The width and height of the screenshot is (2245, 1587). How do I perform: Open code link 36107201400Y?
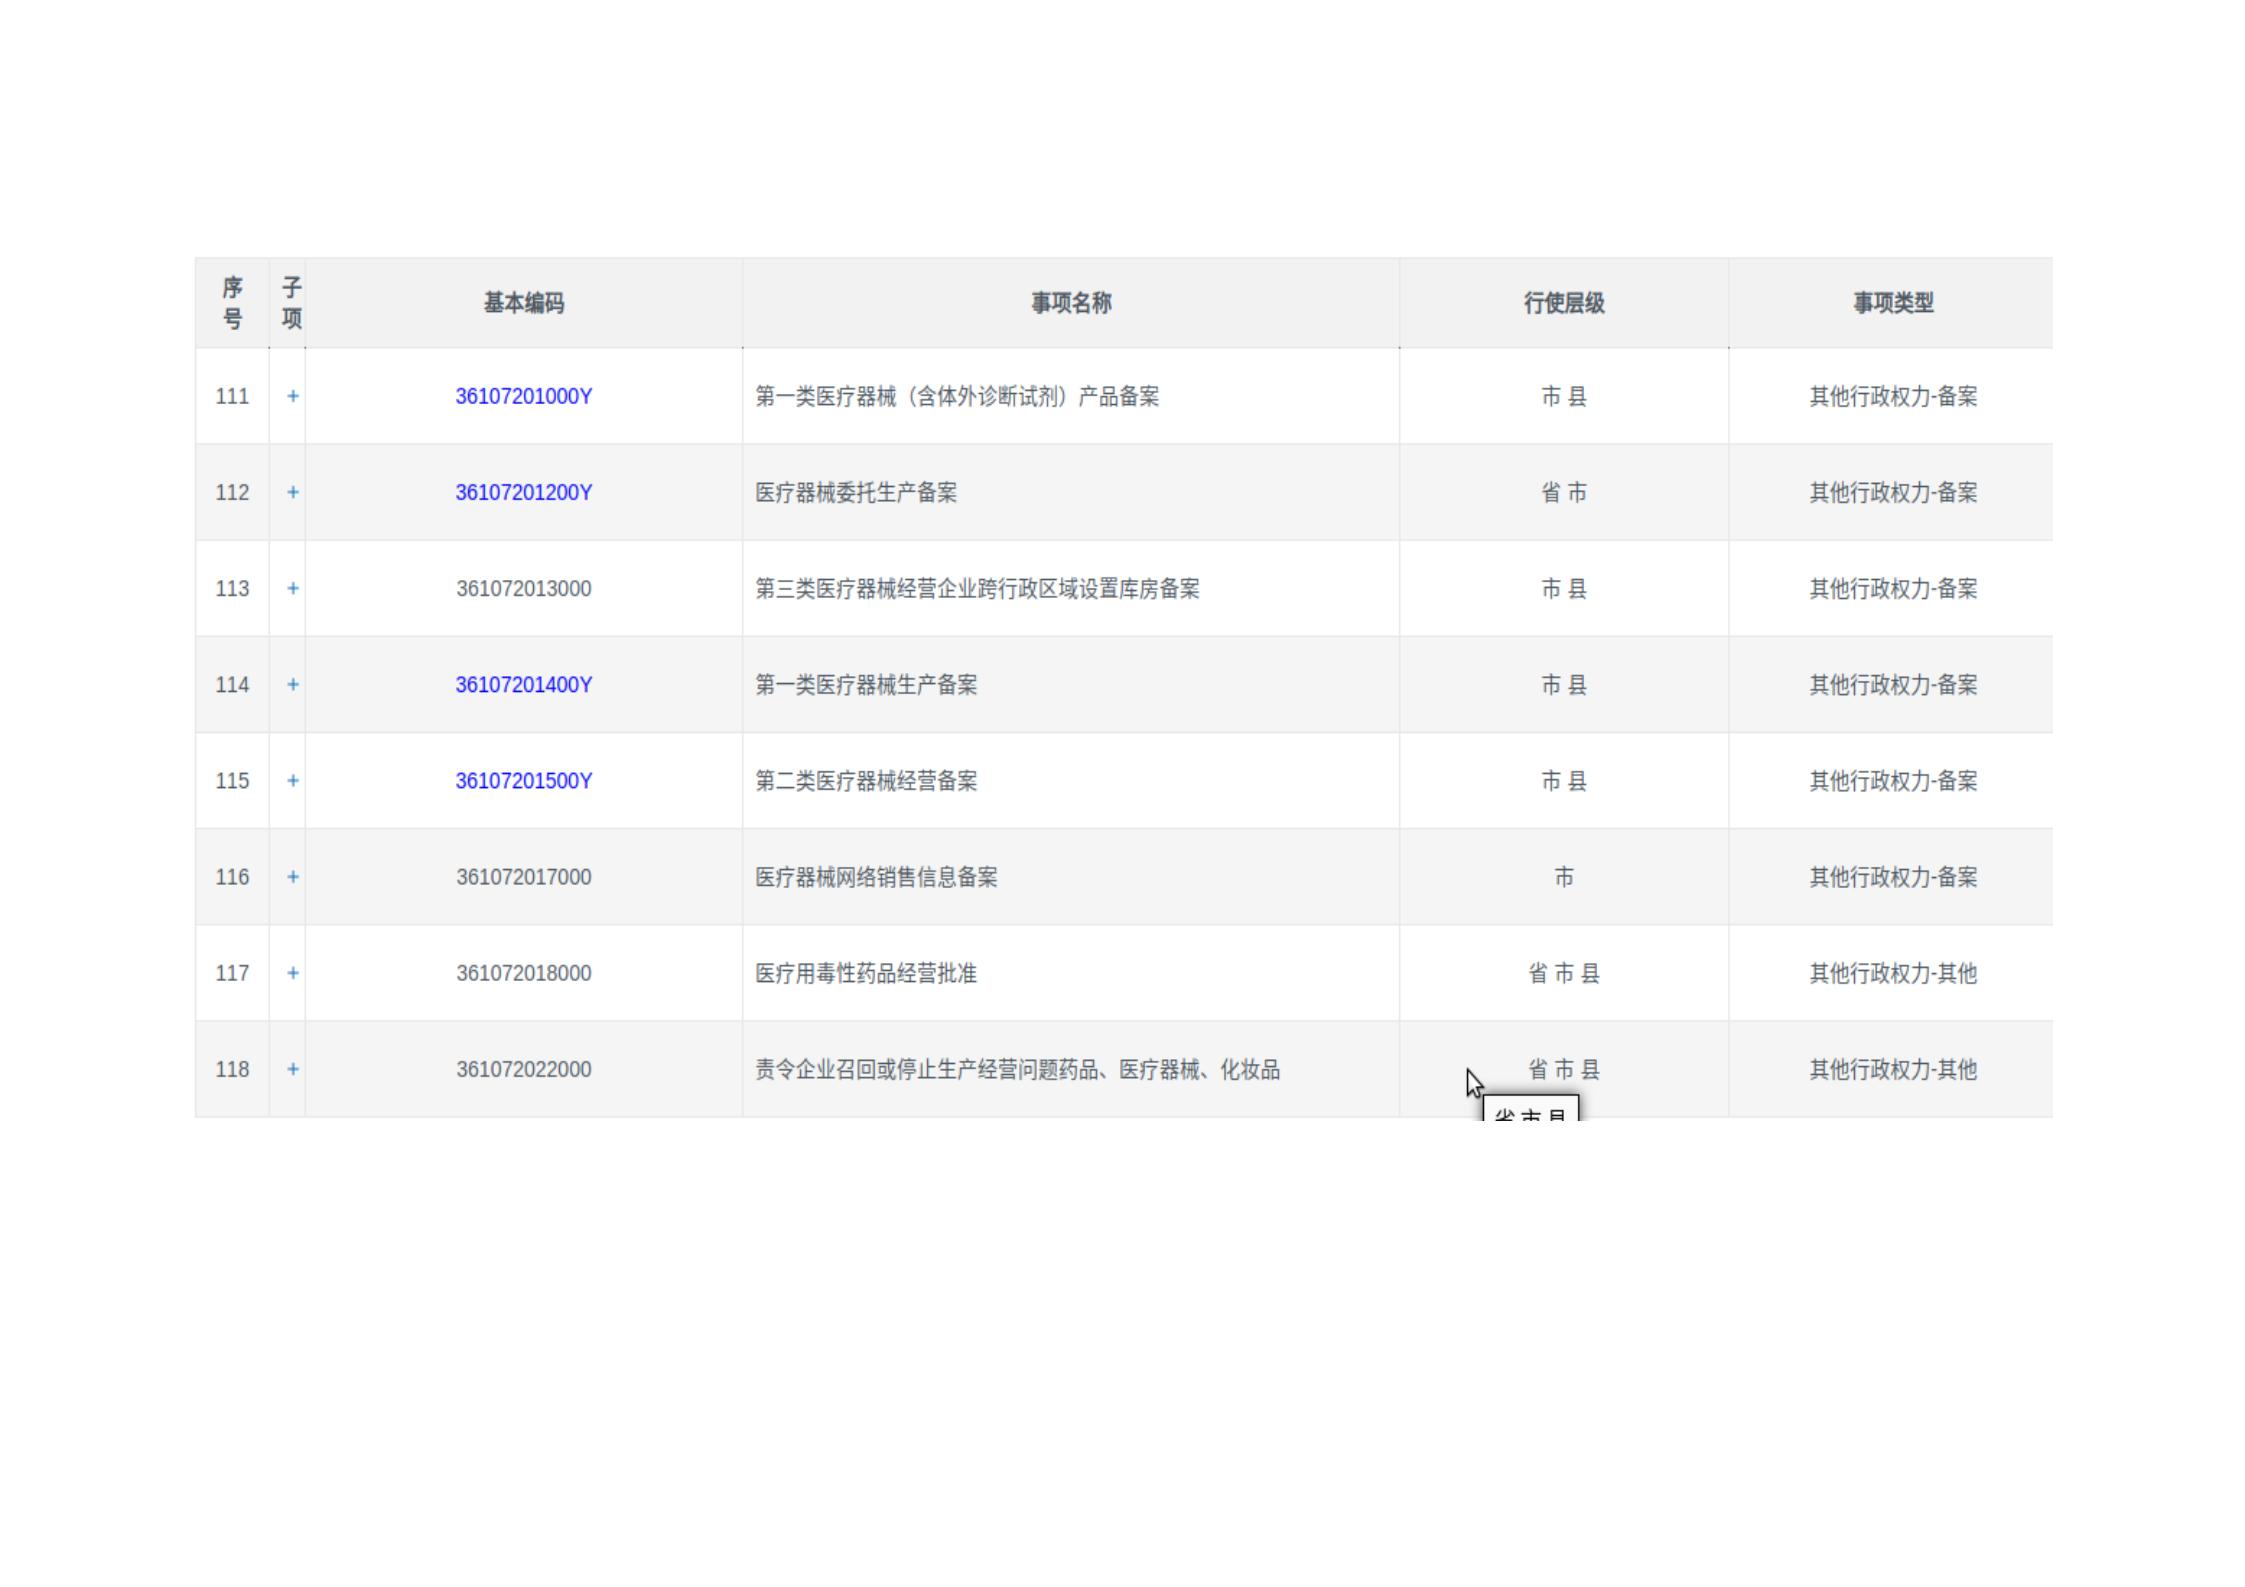coord(523,684)
